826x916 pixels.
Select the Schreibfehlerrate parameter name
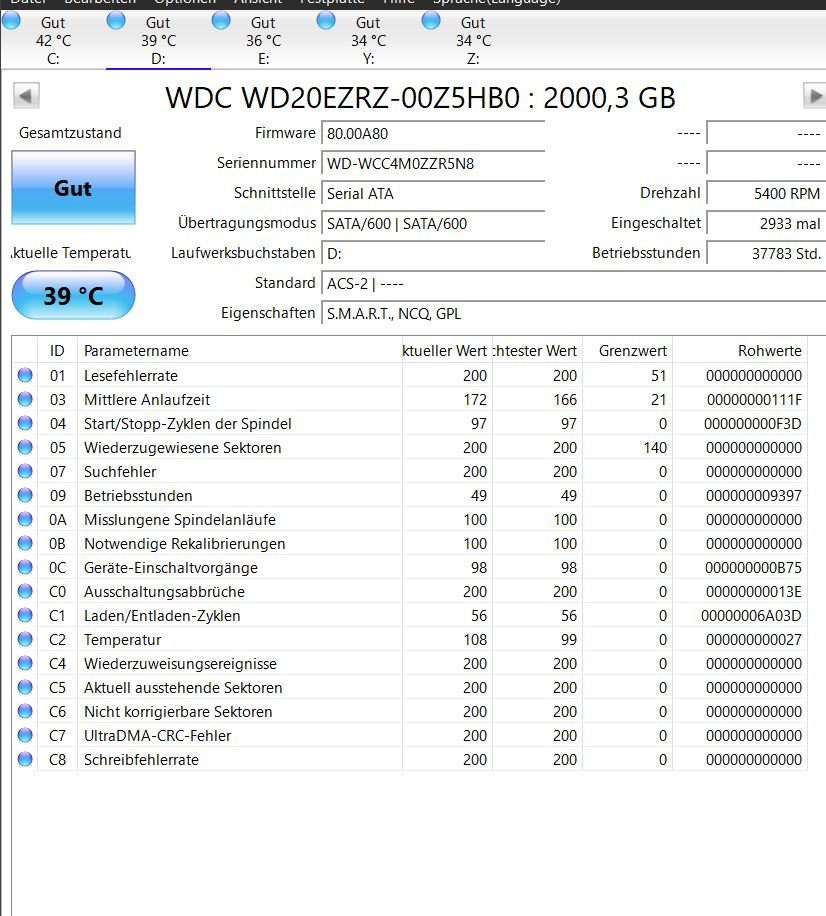tap(141, 759)
